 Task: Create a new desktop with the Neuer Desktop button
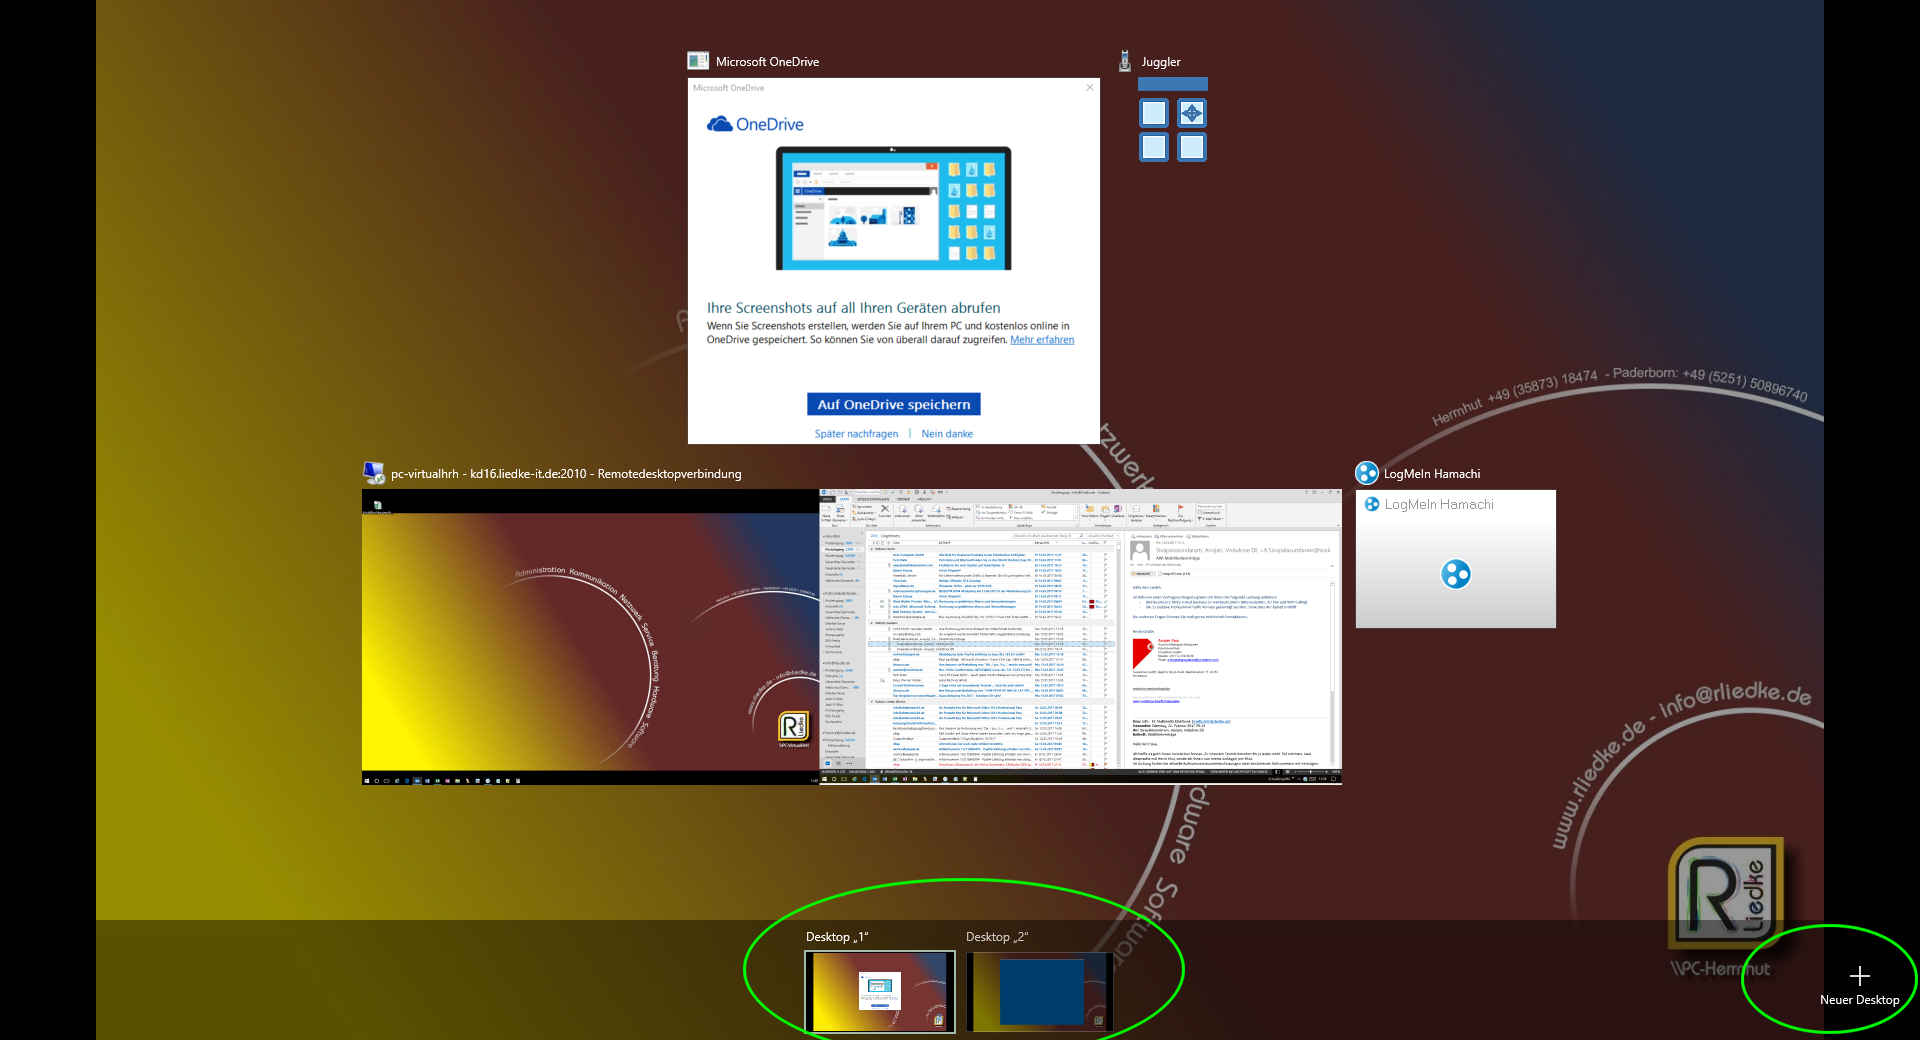point(1859,977)
